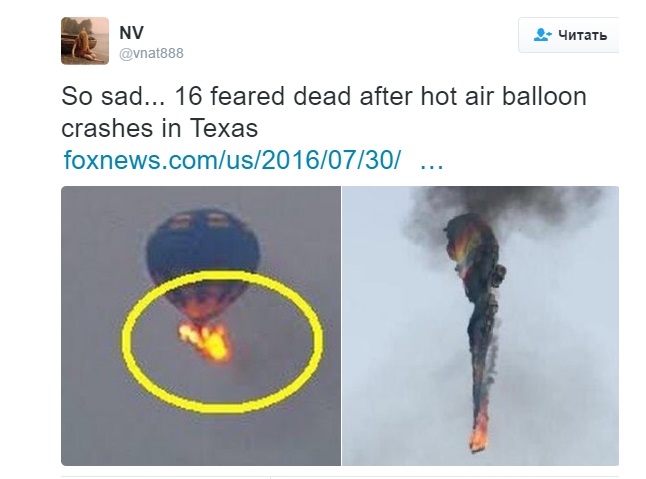646x479 pixels.
Task: Open the NV display name profile
Action: pos(131,33)
